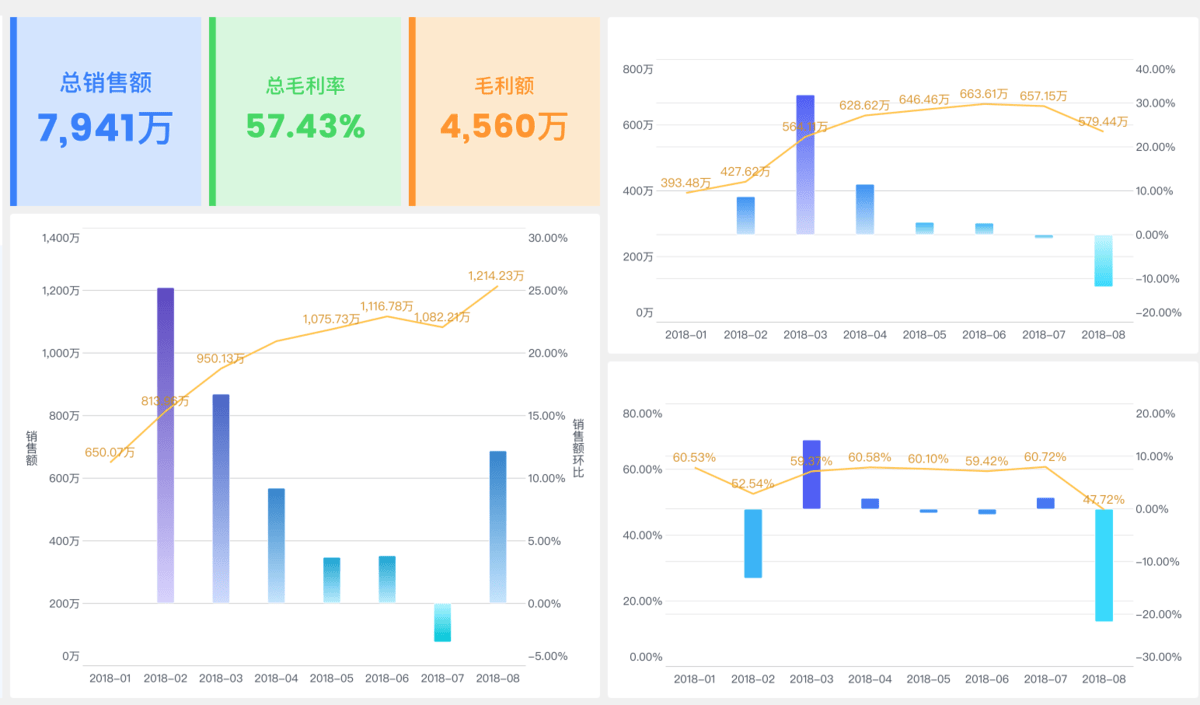Viewport: 1200px width, 705px height.
Task: Click the 1,075.73万 data label
Action: point(331,319)
